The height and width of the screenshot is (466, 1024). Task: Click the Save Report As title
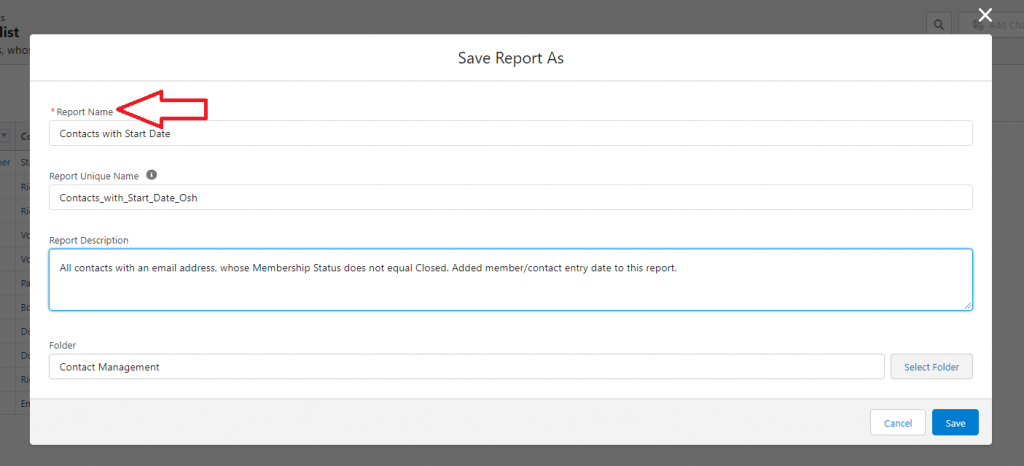click(510, 58)
